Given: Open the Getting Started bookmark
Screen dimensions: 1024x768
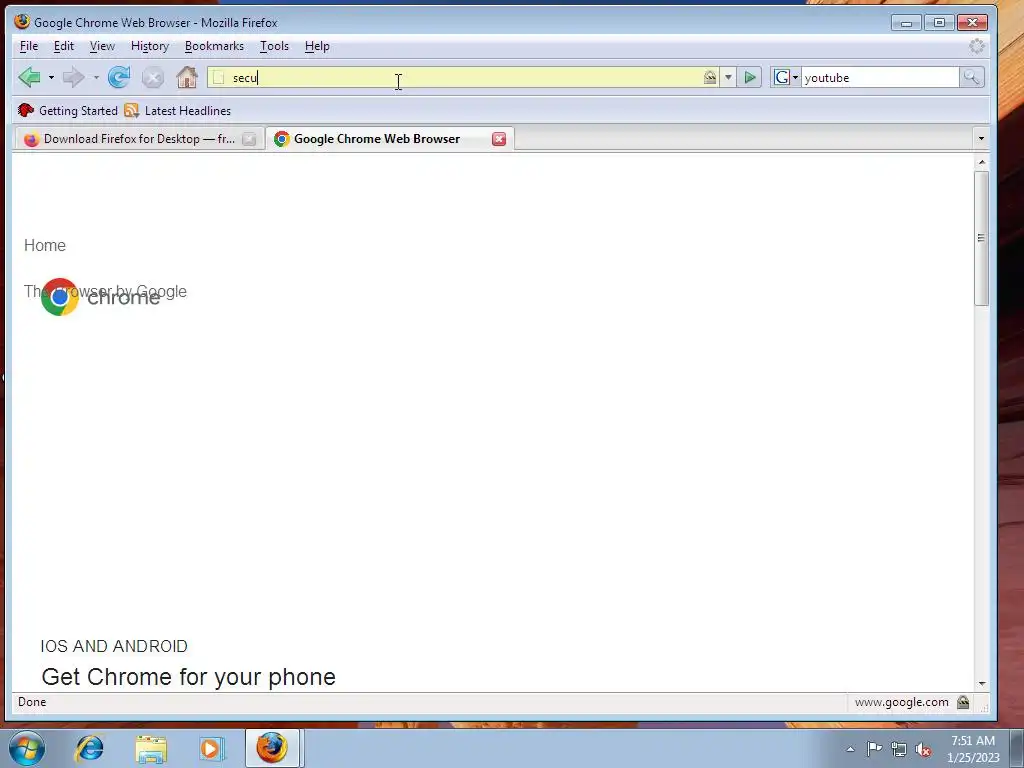Looking at the screenshot, I should pos(68,110).
